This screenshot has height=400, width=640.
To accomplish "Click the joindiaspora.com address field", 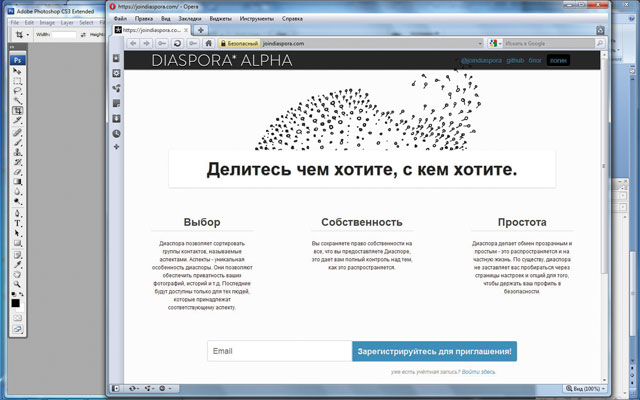I will 369,43.
